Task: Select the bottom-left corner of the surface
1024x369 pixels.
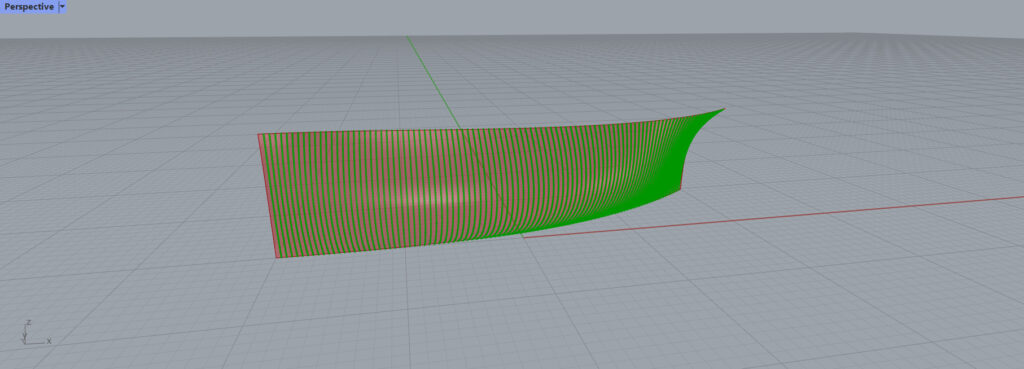Action: [277, 257]
